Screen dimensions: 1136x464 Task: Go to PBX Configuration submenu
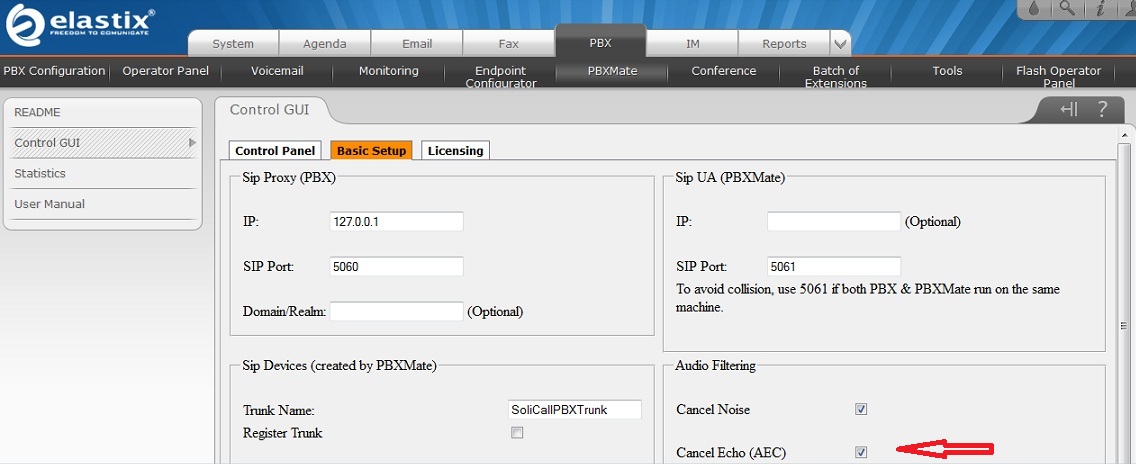pyautogui.click(x=54, y=71)
